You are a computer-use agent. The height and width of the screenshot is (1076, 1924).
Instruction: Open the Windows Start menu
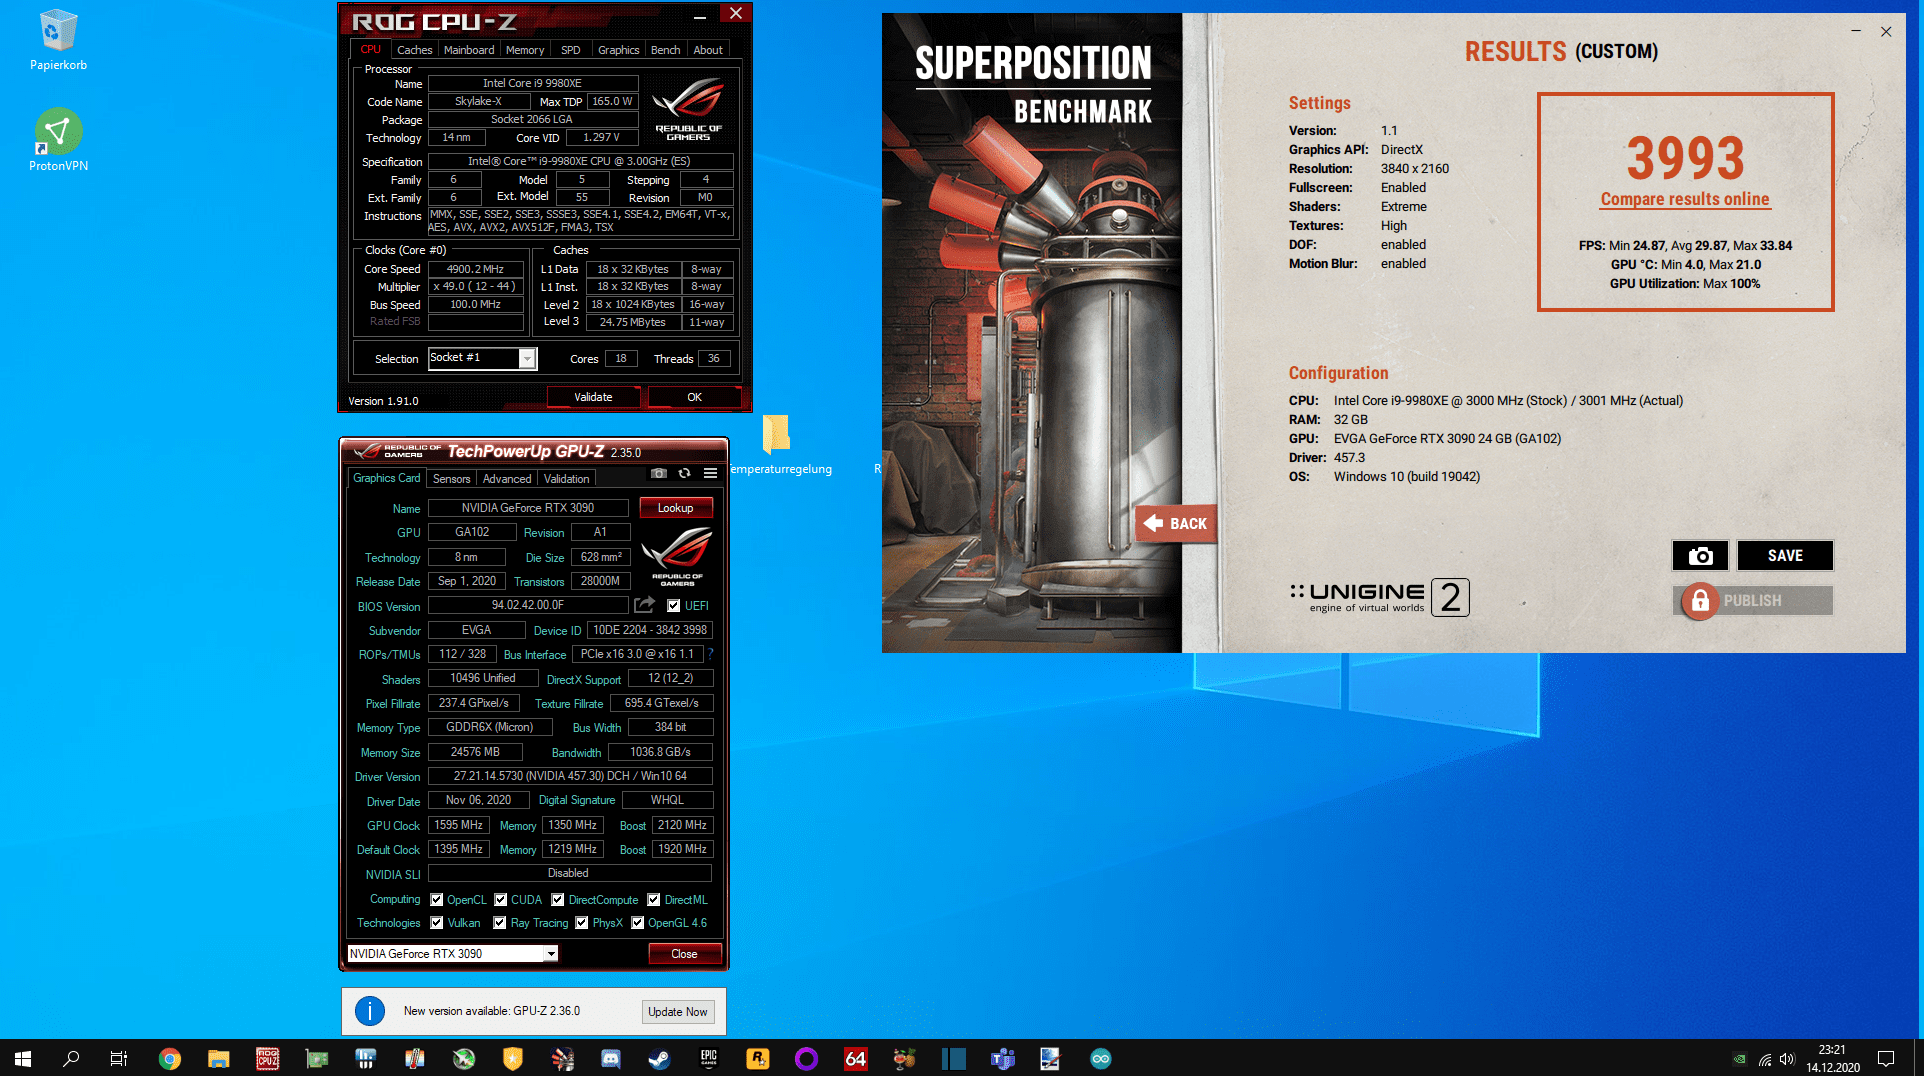[23, 1058]
